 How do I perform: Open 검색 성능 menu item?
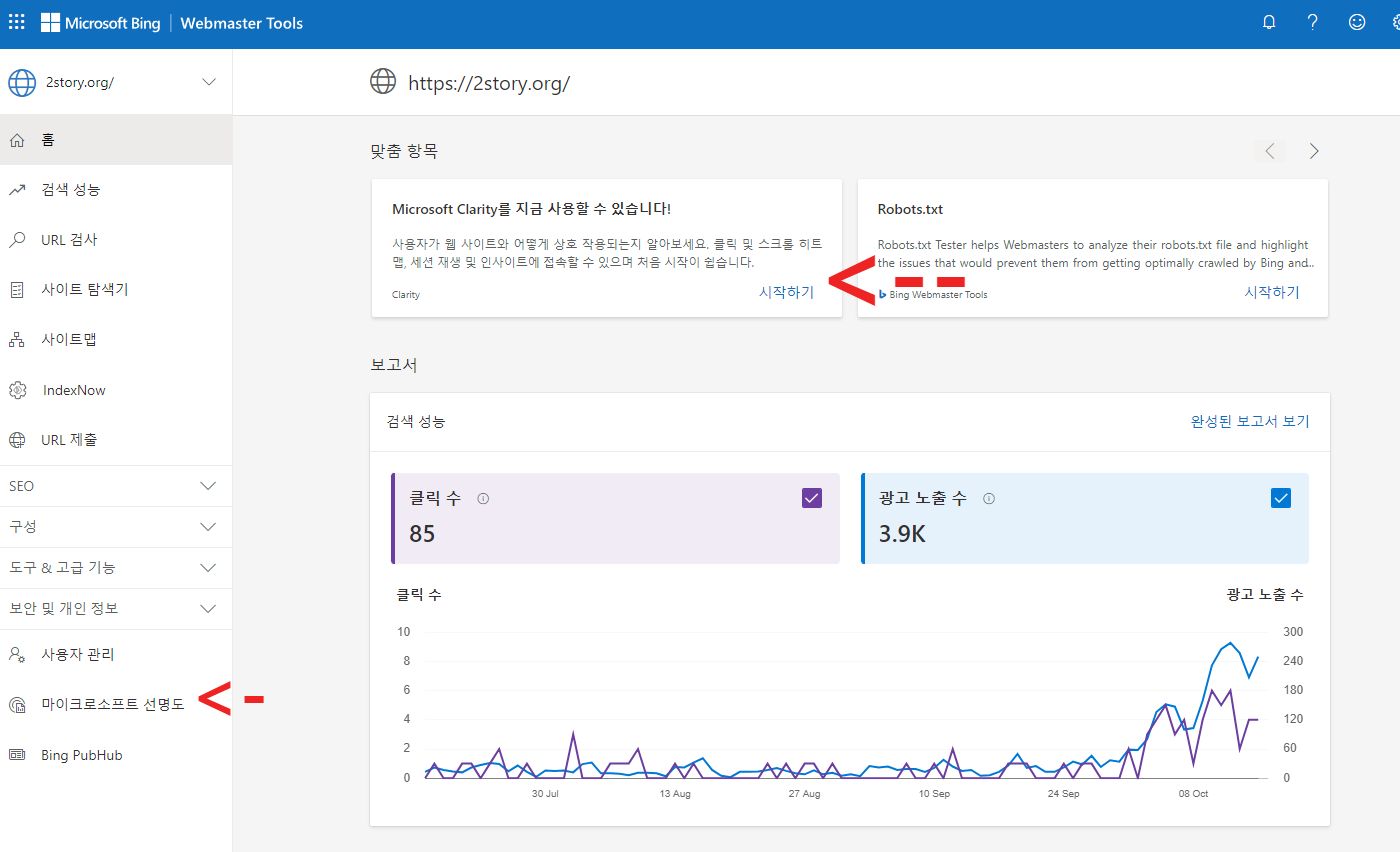click(116, 190)
